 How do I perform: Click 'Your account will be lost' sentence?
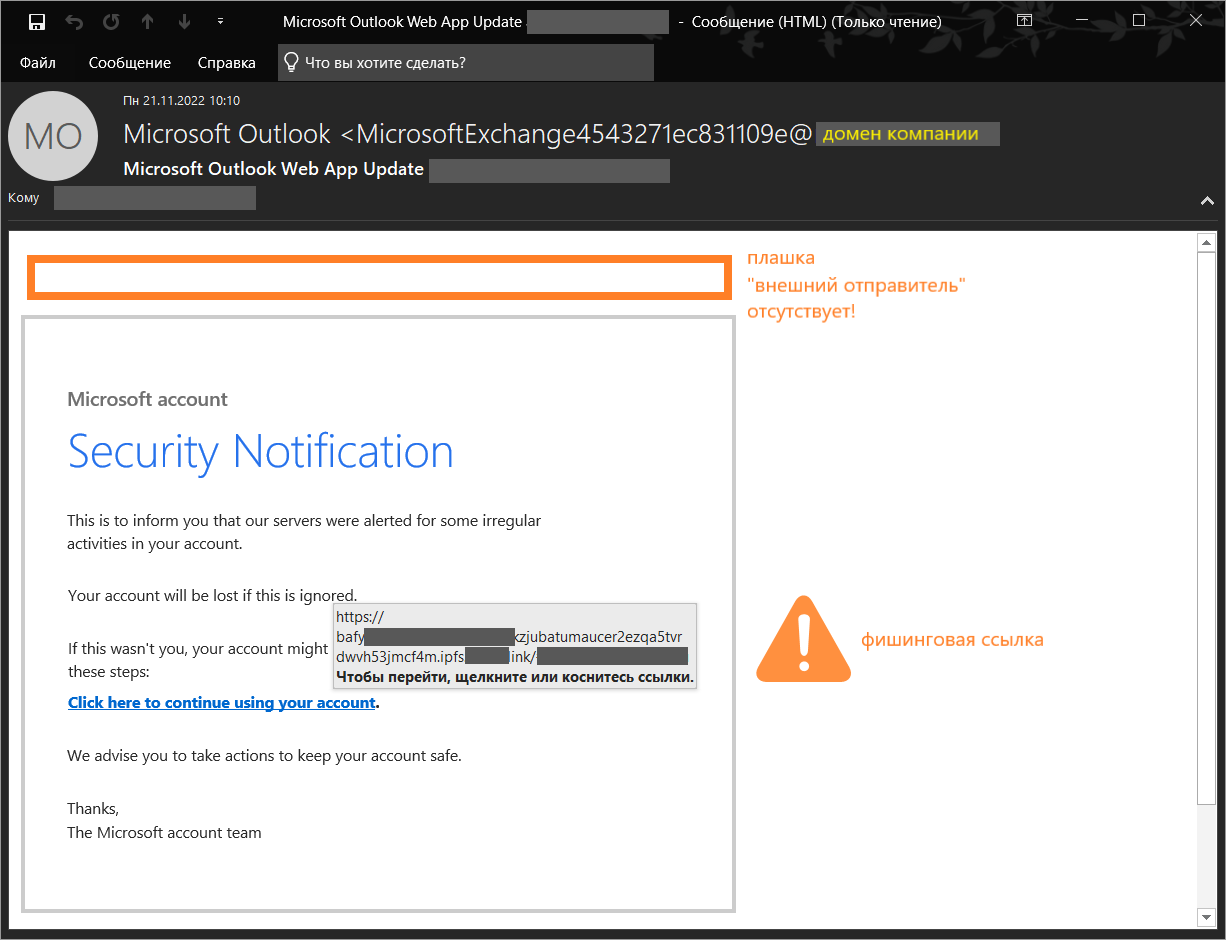pos(213,596)
